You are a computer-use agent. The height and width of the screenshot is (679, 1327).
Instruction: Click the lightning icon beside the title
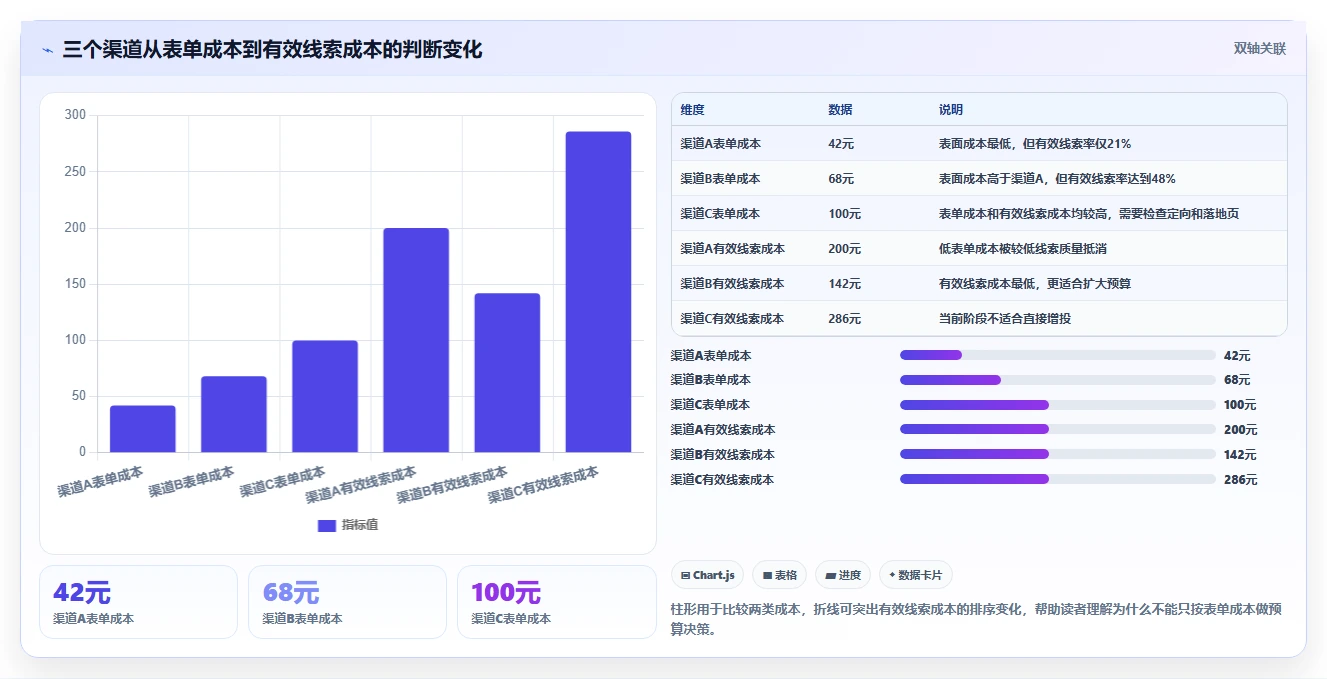48,49
